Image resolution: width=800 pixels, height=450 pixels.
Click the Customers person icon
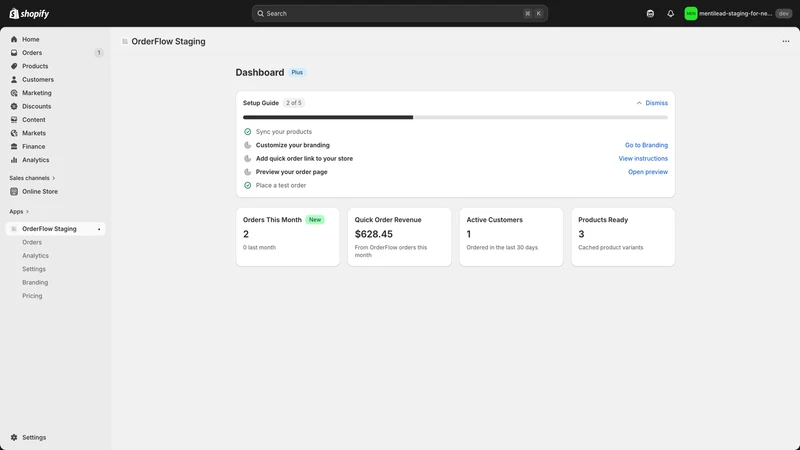click(x=14, y=80)
